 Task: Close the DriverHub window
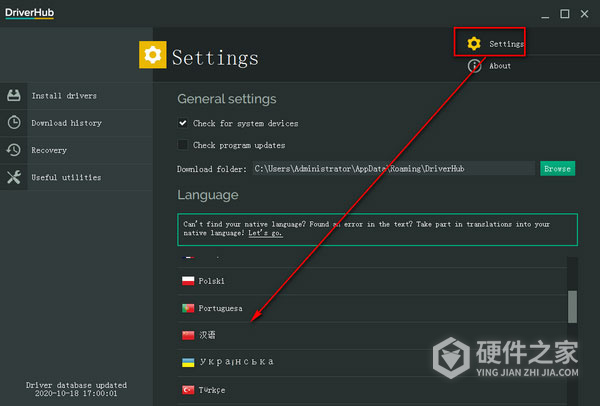584,14
